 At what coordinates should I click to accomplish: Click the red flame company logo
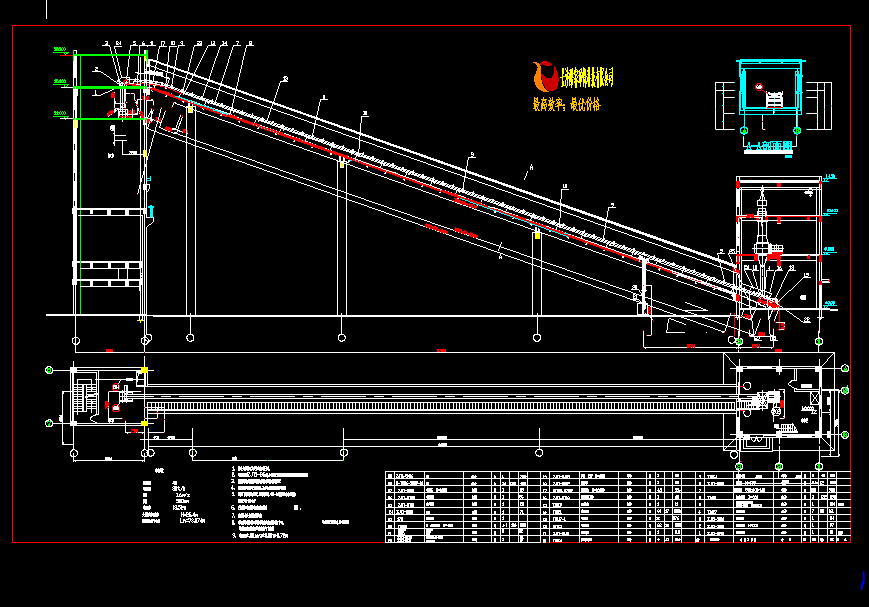click(x=545, y=76)
